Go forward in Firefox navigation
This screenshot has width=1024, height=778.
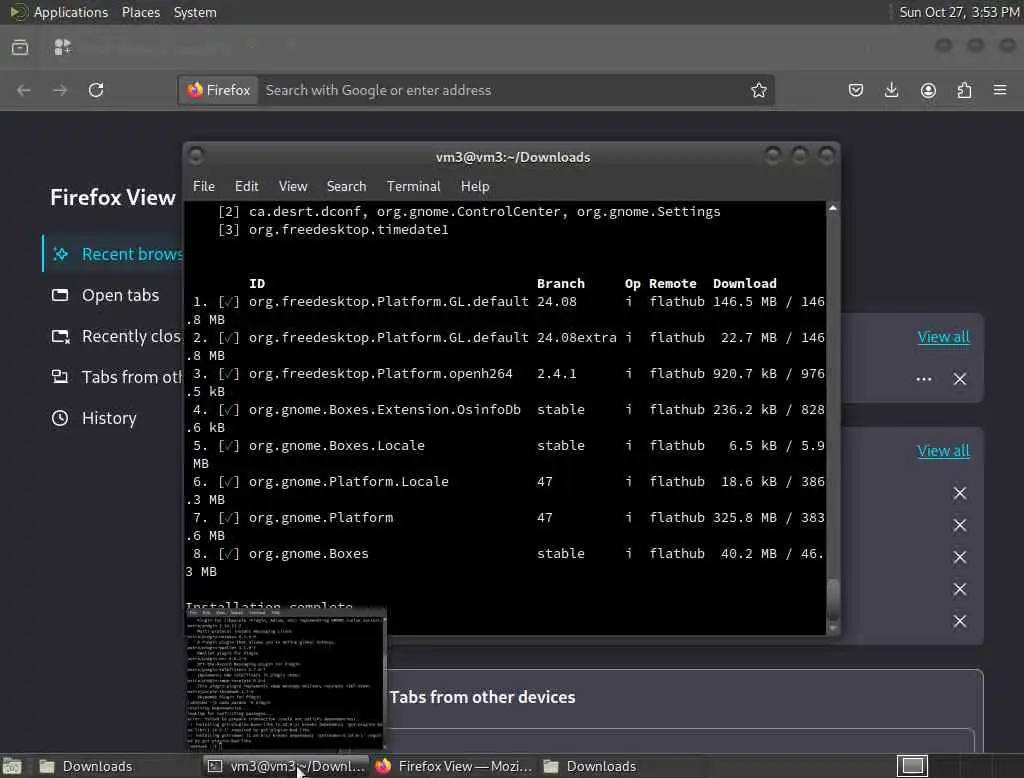pyautogui.click(x=60, y=90)
